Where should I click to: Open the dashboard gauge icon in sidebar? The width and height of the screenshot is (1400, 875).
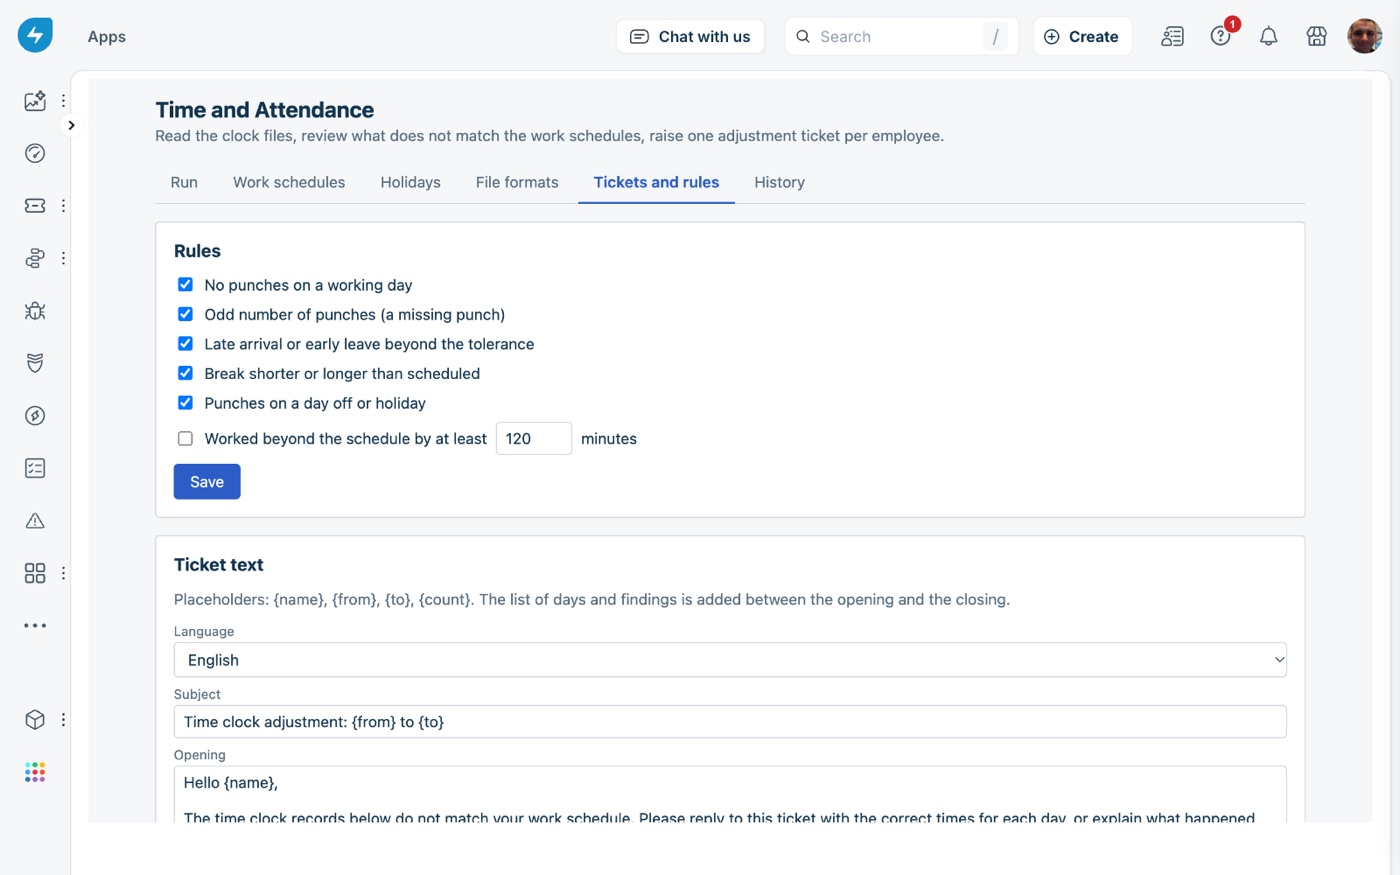(35, 153)
